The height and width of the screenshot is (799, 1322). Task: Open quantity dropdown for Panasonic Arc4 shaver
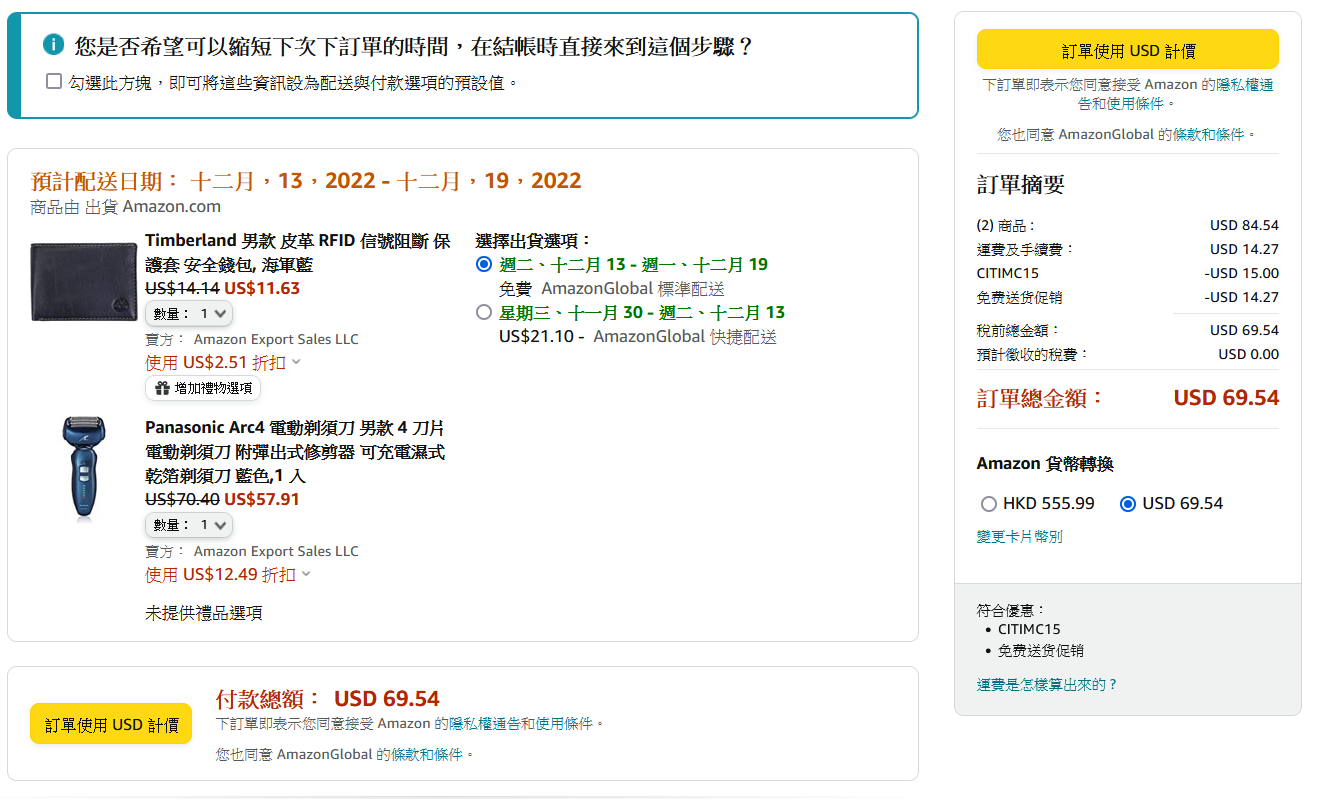click(x=189, y=525)
